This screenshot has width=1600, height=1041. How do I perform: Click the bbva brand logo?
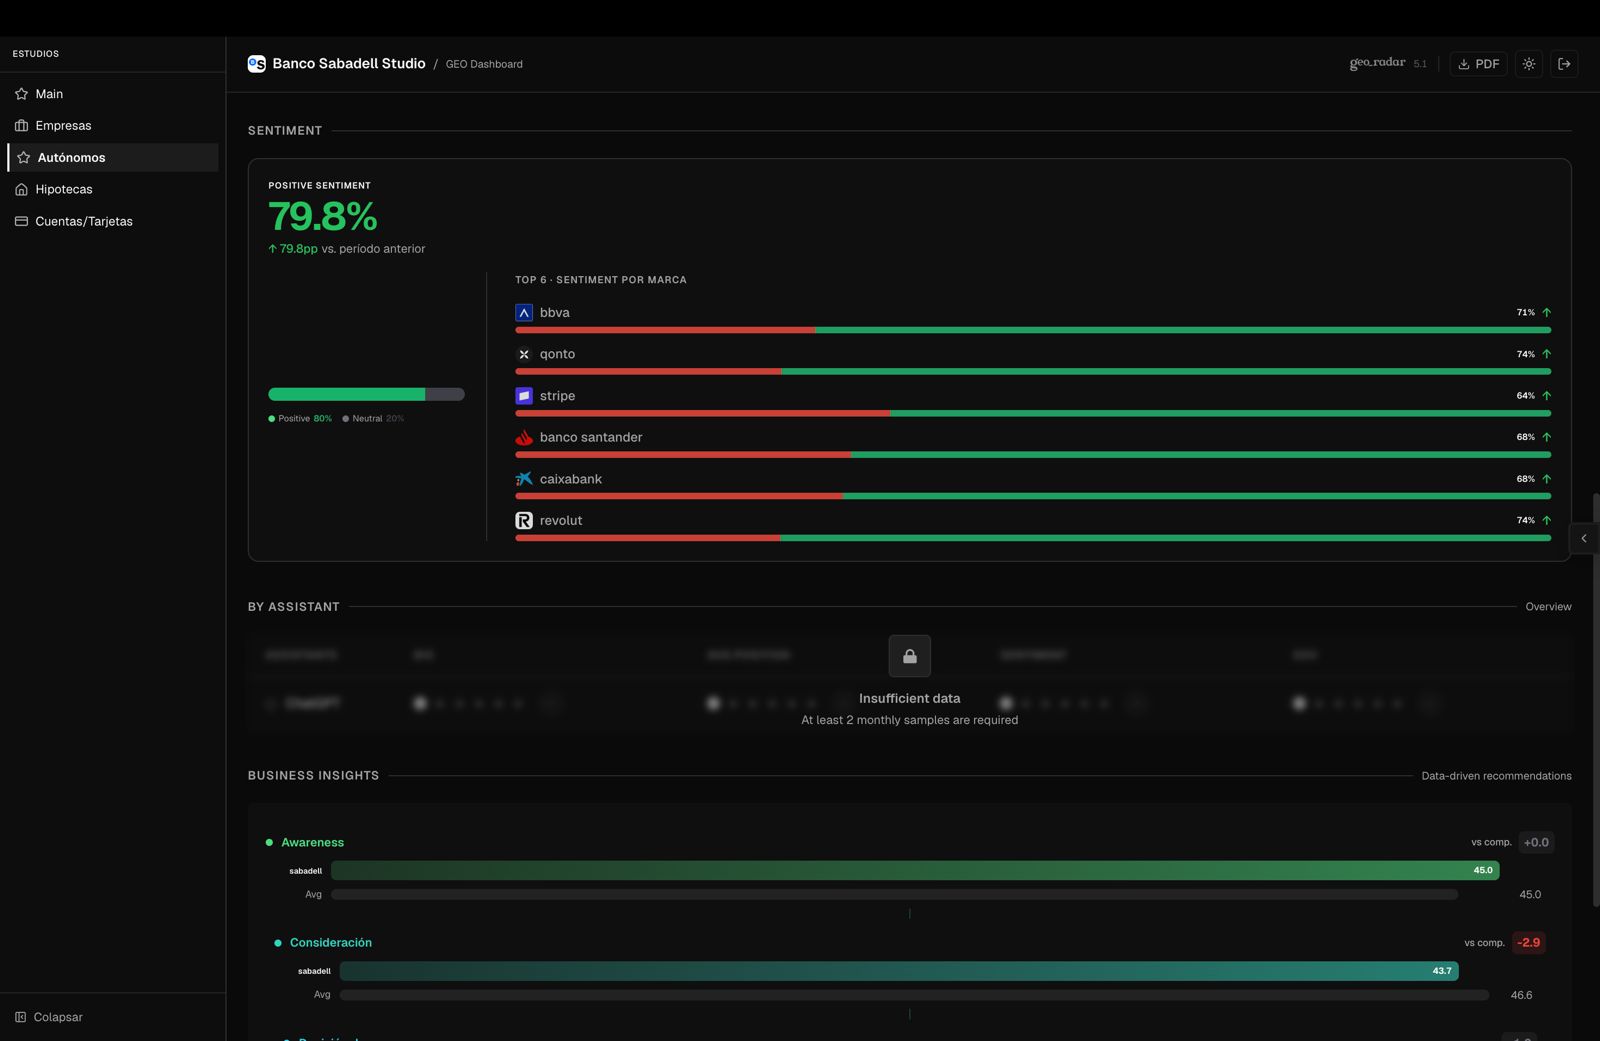coord(524,313)
